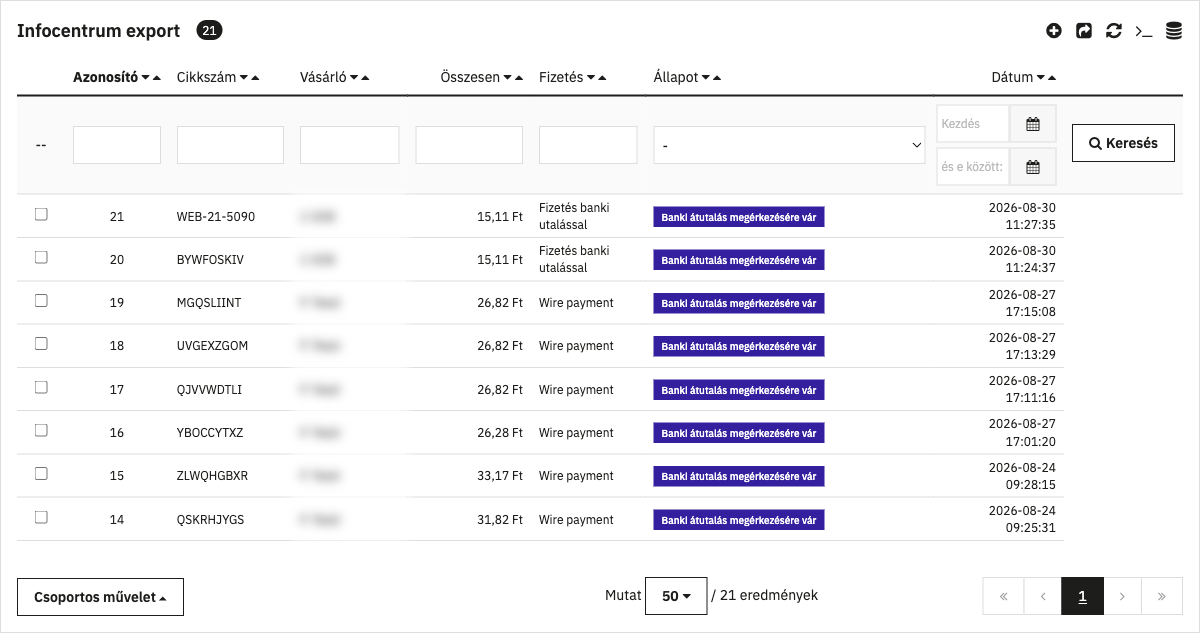Click total 33,17 Ft

click(500, 476)
